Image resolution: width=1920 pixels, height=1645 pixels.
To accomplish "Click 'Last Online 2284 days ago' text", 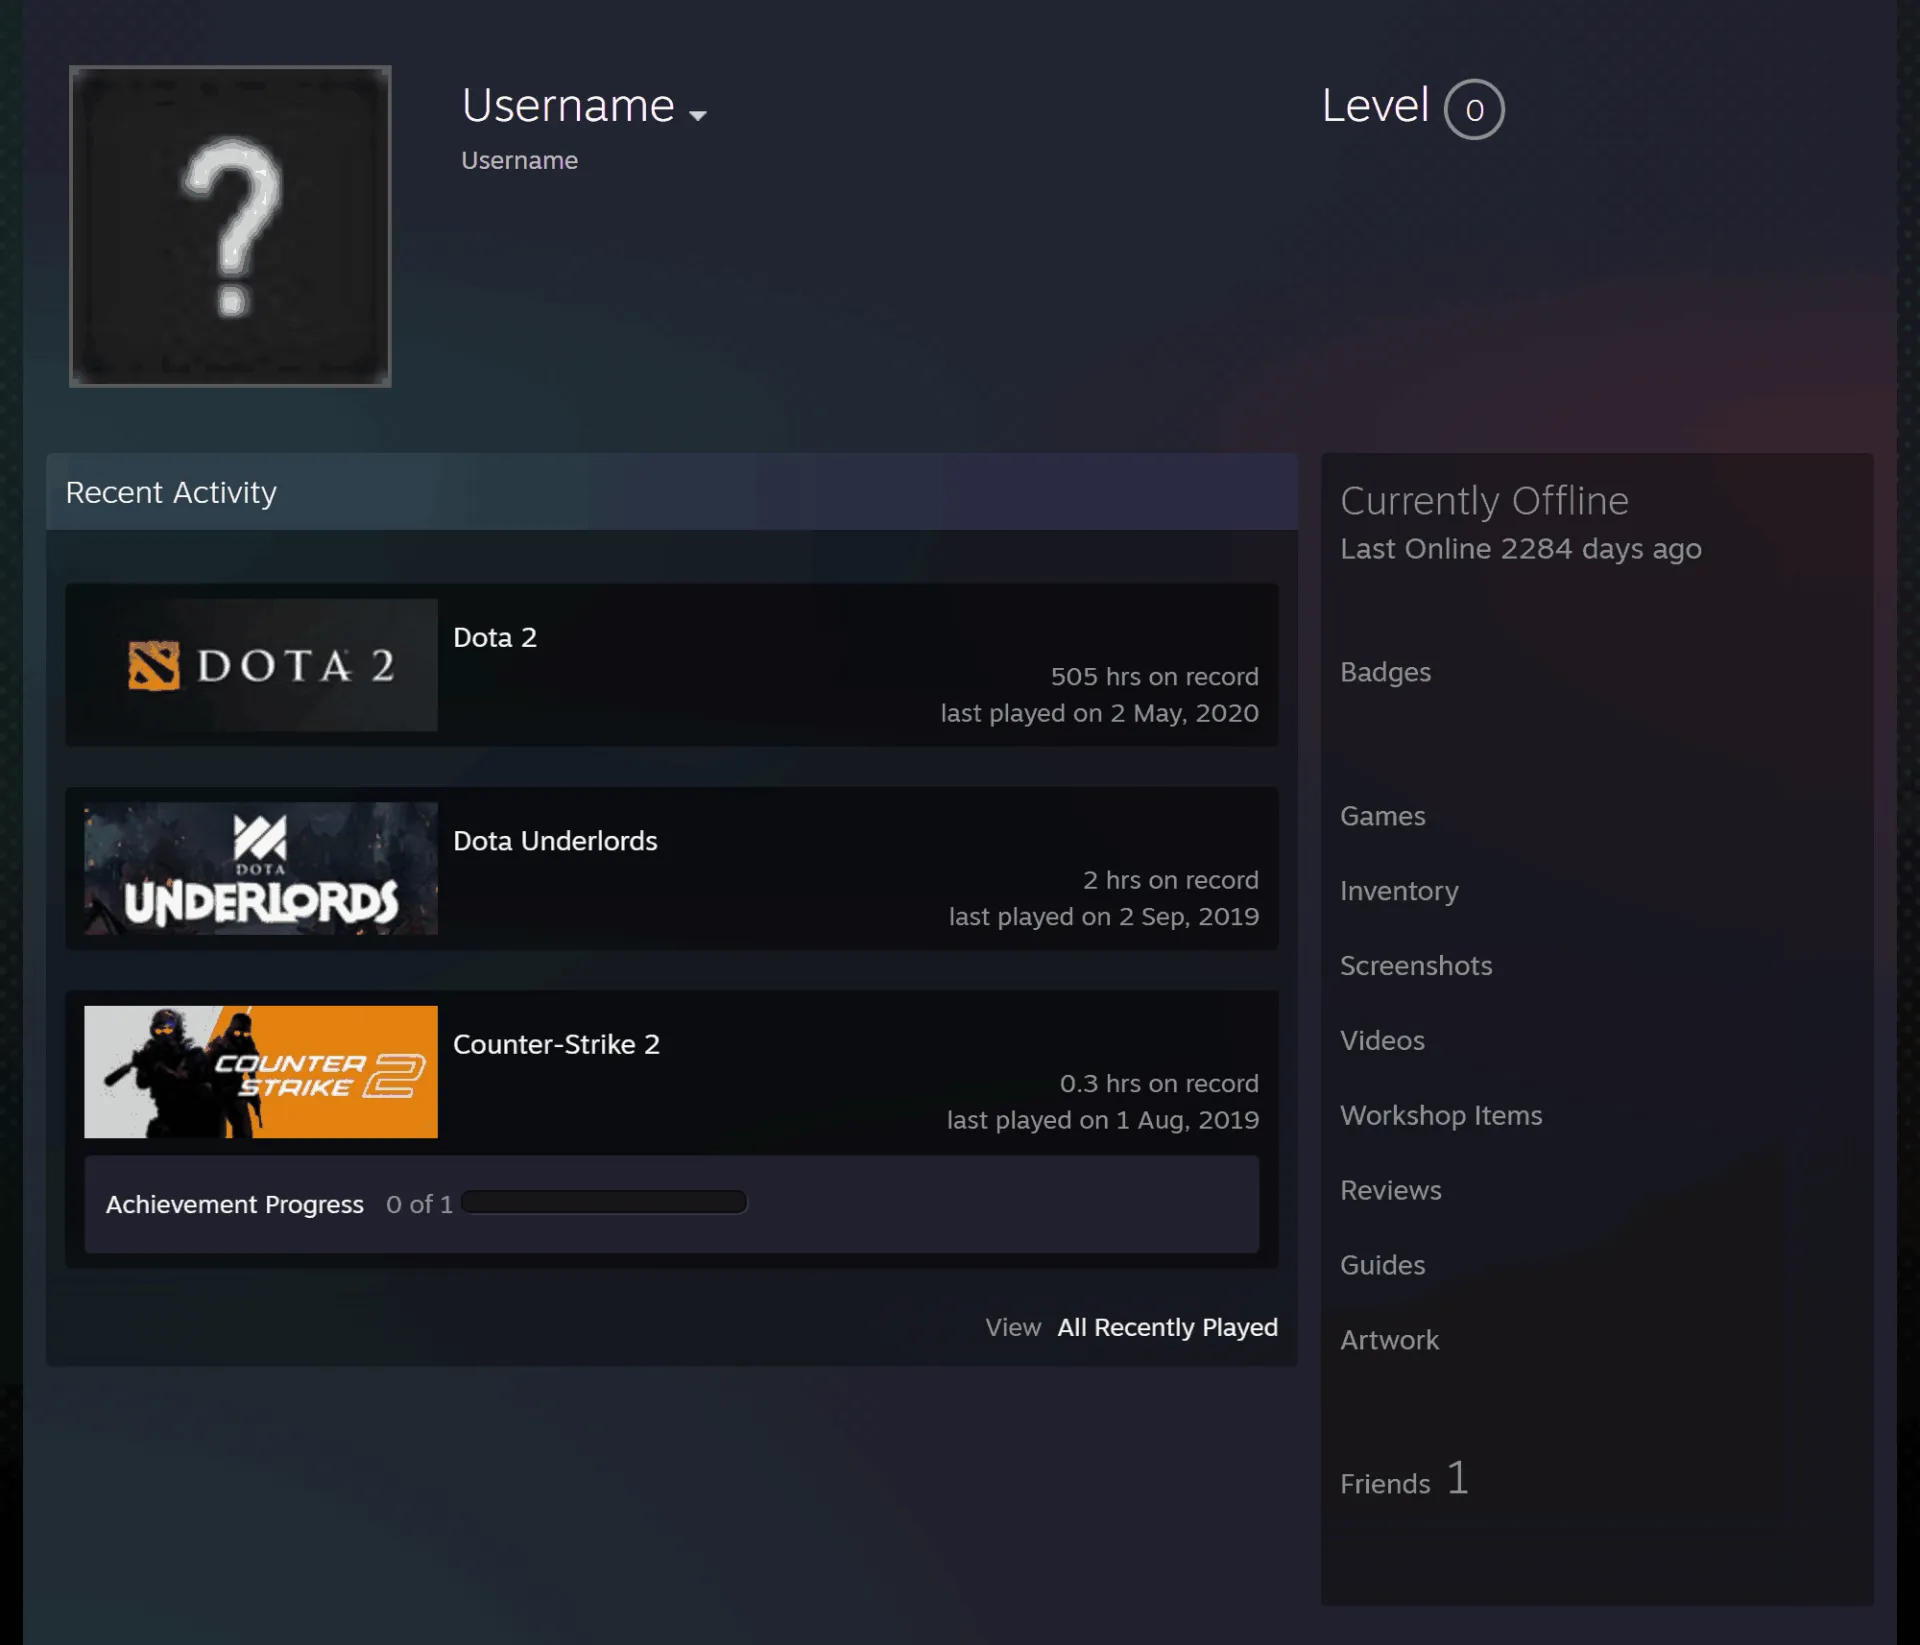I will pos(1521,549).
